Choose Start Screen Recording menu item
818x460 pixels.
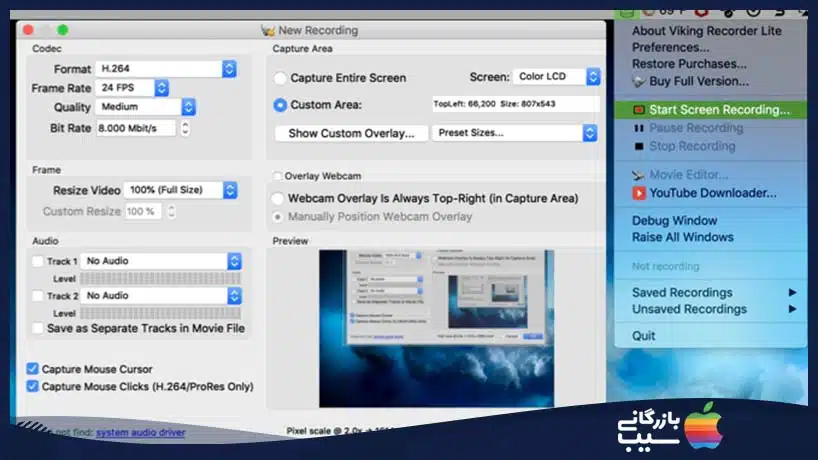(711, 110)
